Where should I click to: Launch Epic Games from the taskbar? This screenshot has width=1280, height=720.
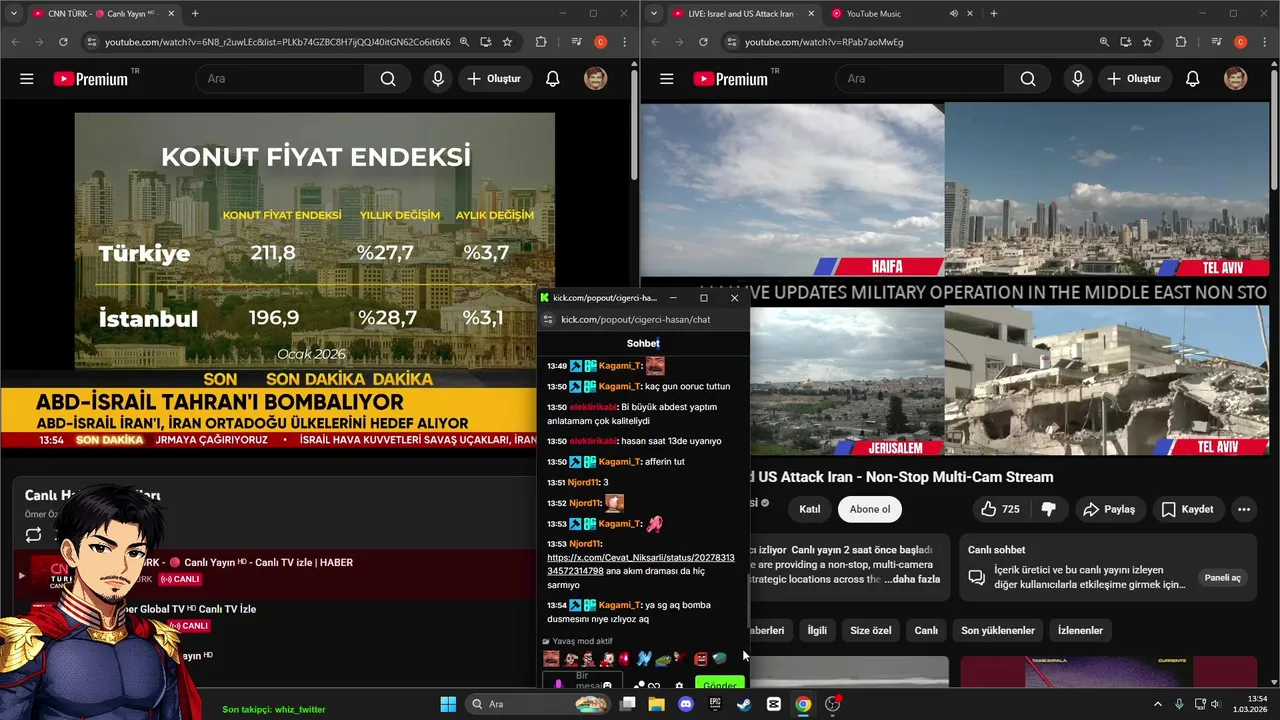(x=715, y=704)
